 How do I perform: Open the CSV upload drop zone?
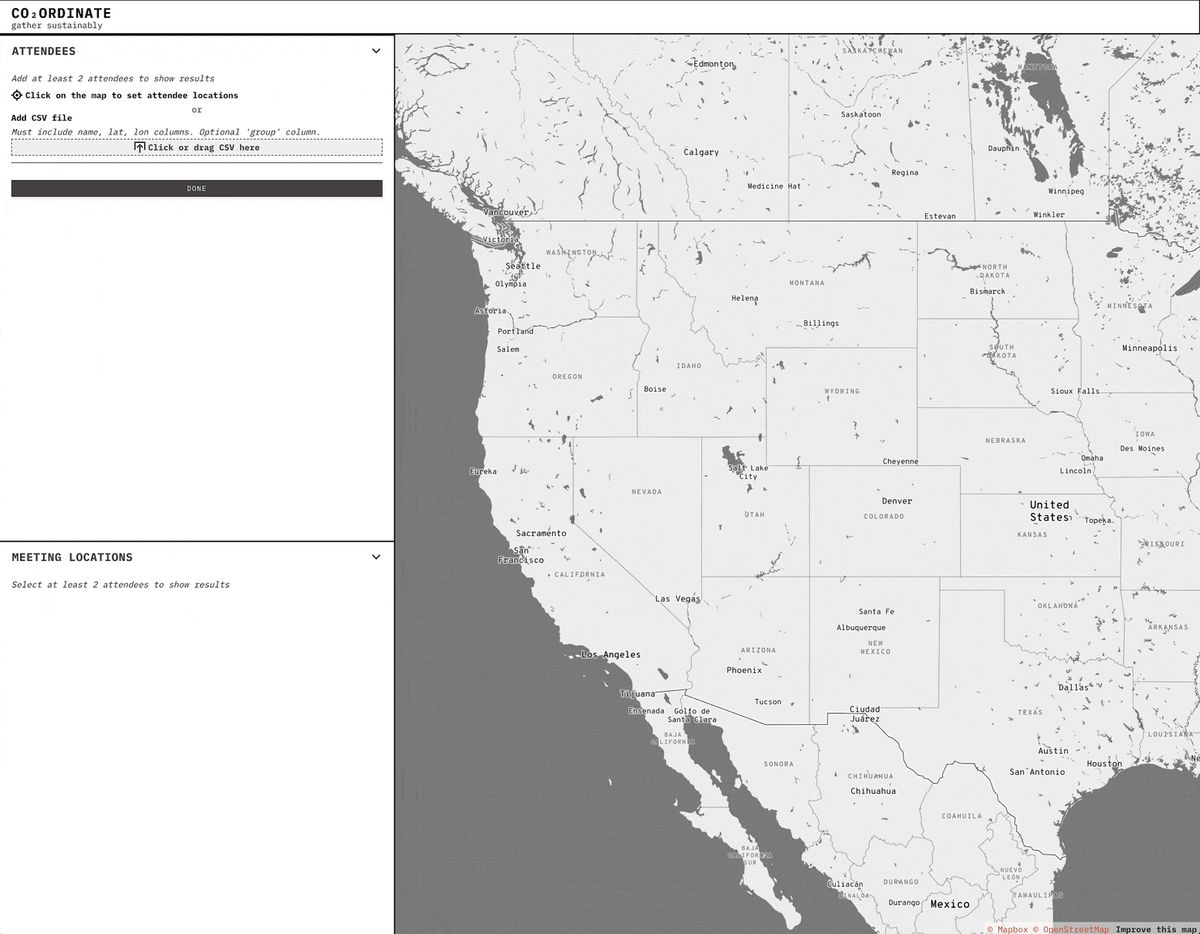tap(197, 148)
